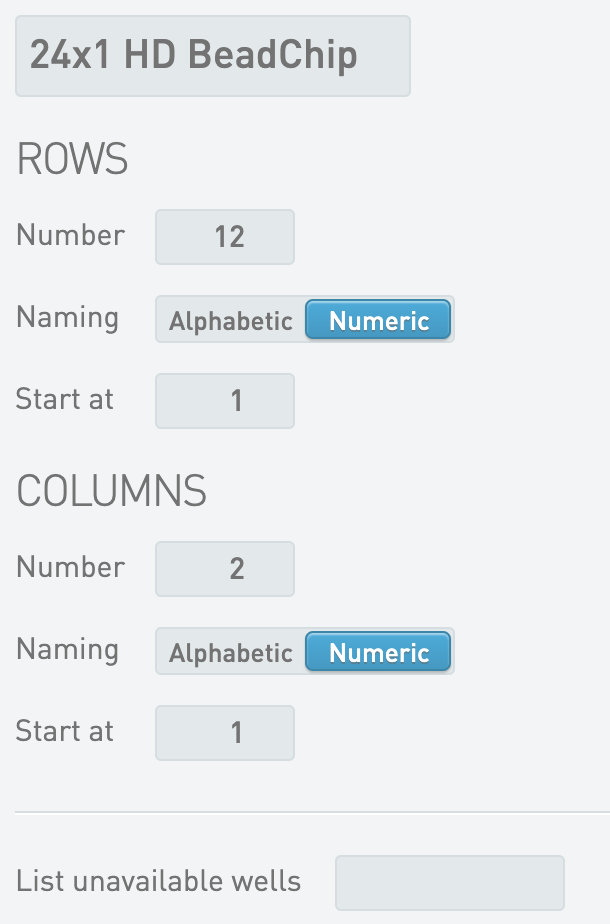Click the Rows "Start at" input field

tap(225, 401)
